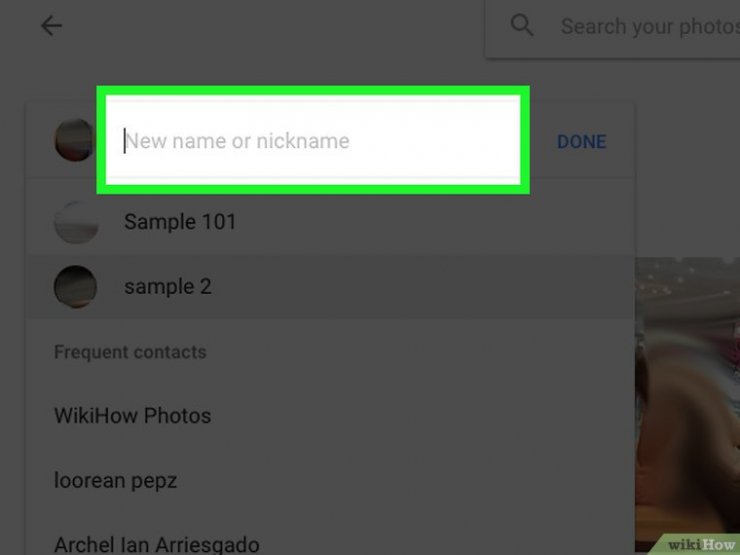Click the search magnifier icon
The image size is (740, 555).
pos(522,25)
